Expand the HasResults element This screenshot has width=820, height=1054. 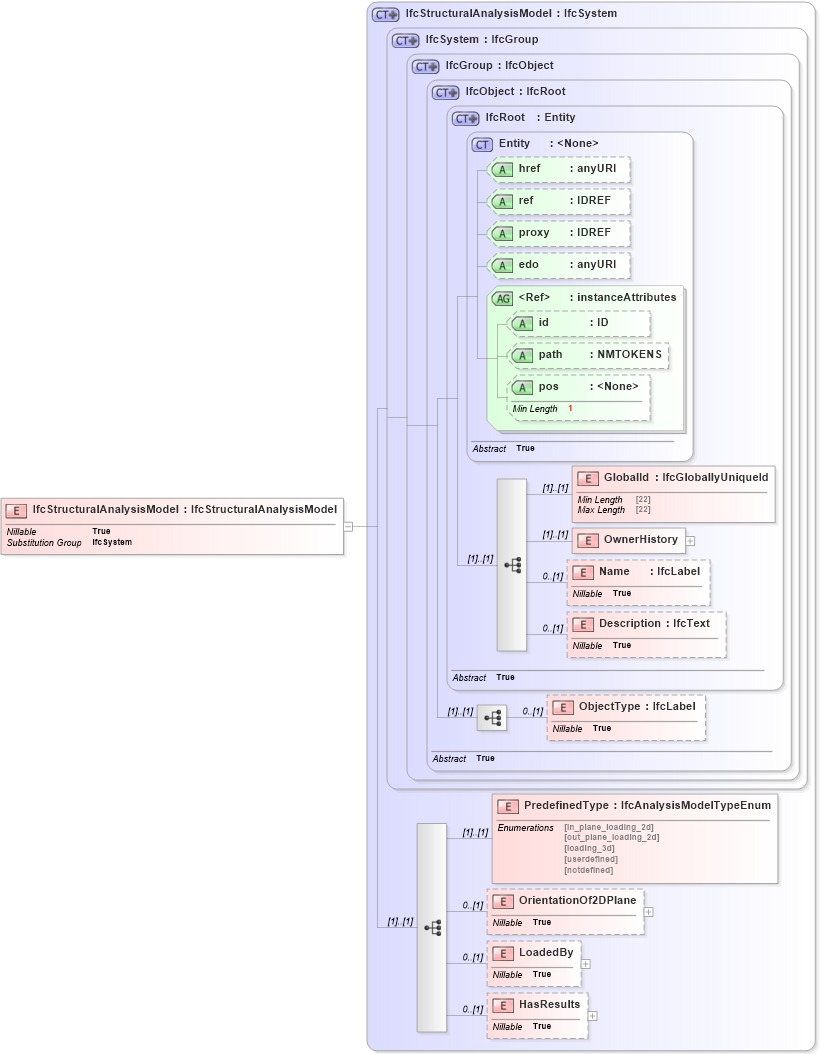click(x=592, y=1014)
